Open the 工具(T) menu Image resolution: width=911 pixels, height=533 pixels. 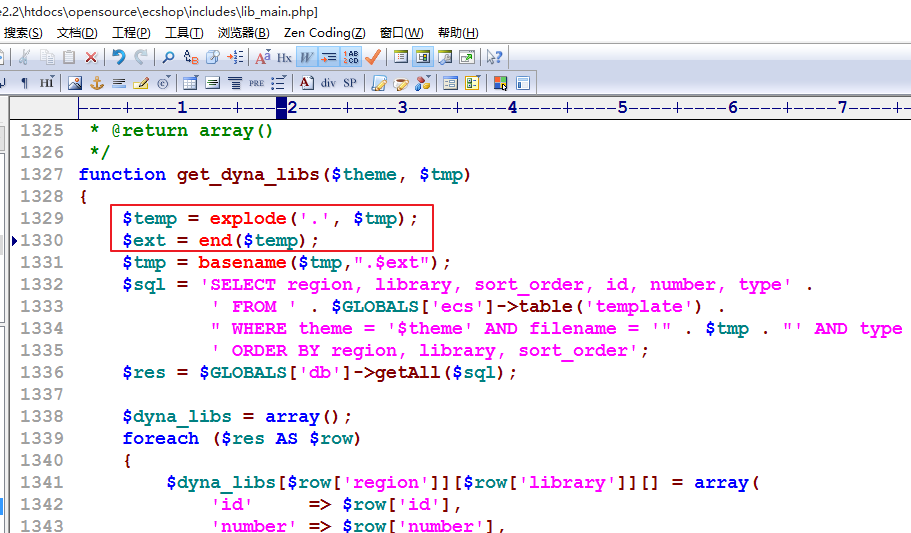coord(183,33)
